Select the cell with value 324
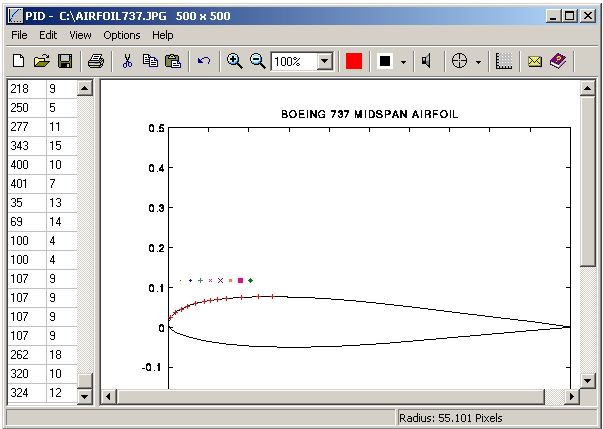The height and width of the screenshot is (429, 603). [x=27, y=392]
